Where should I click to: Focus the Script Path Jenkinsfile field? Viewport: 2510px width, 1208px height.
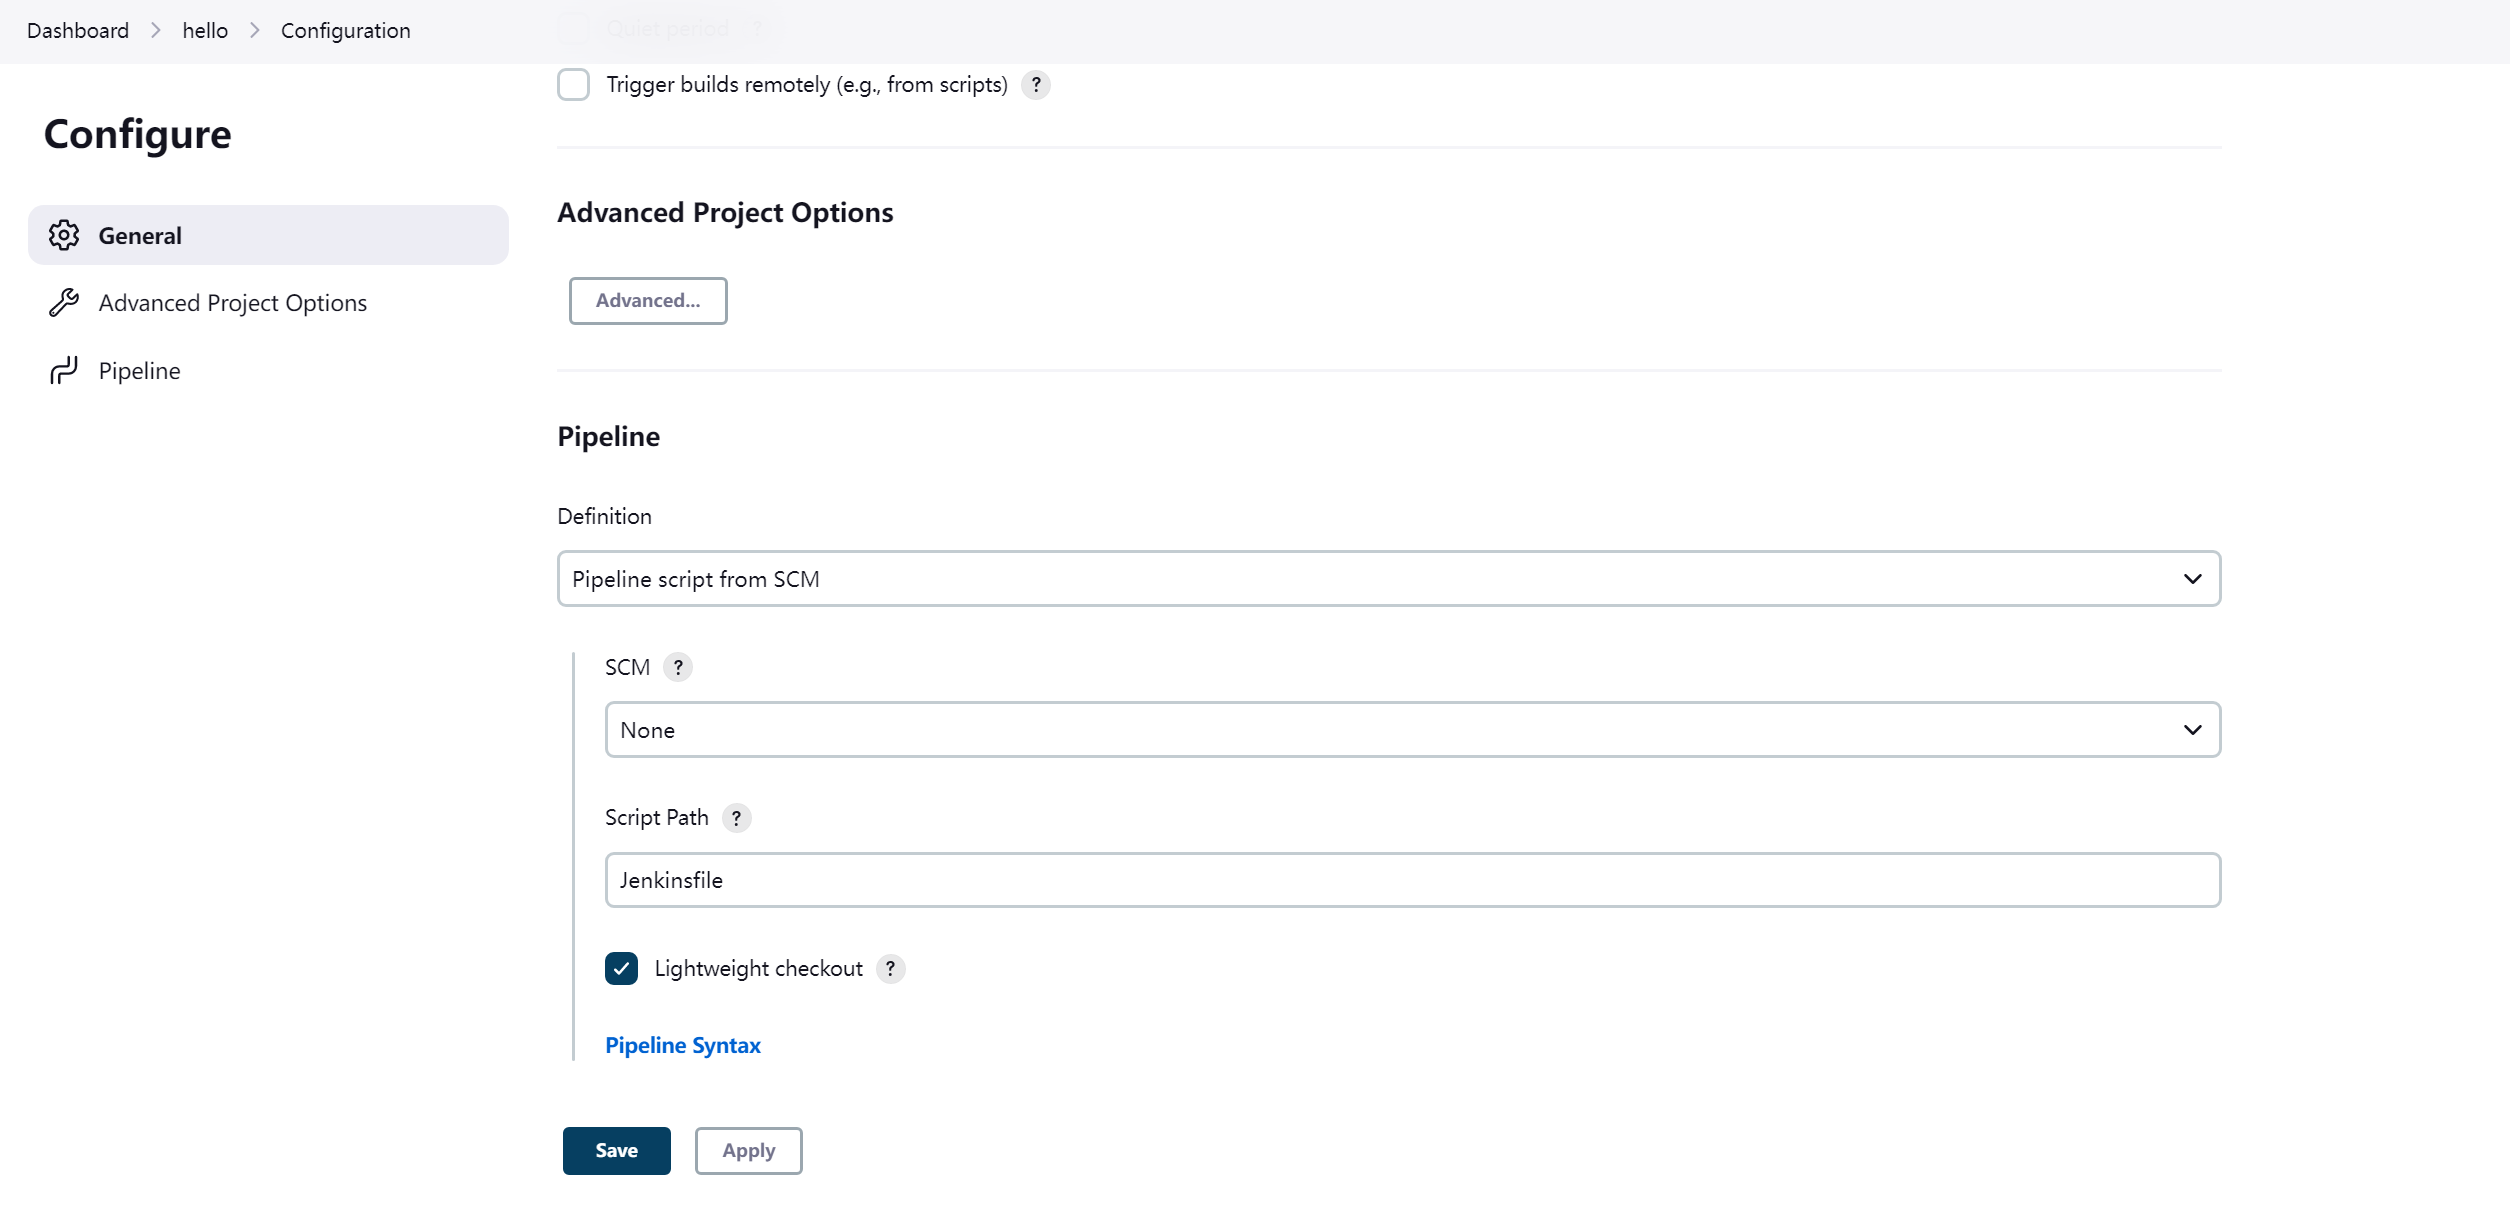1413,880
